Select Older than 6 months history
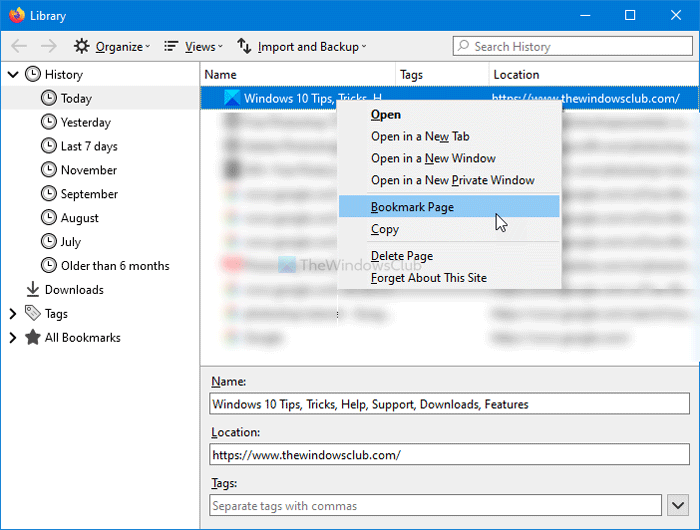The image size is (700, 530). click(x=114, y=266)
